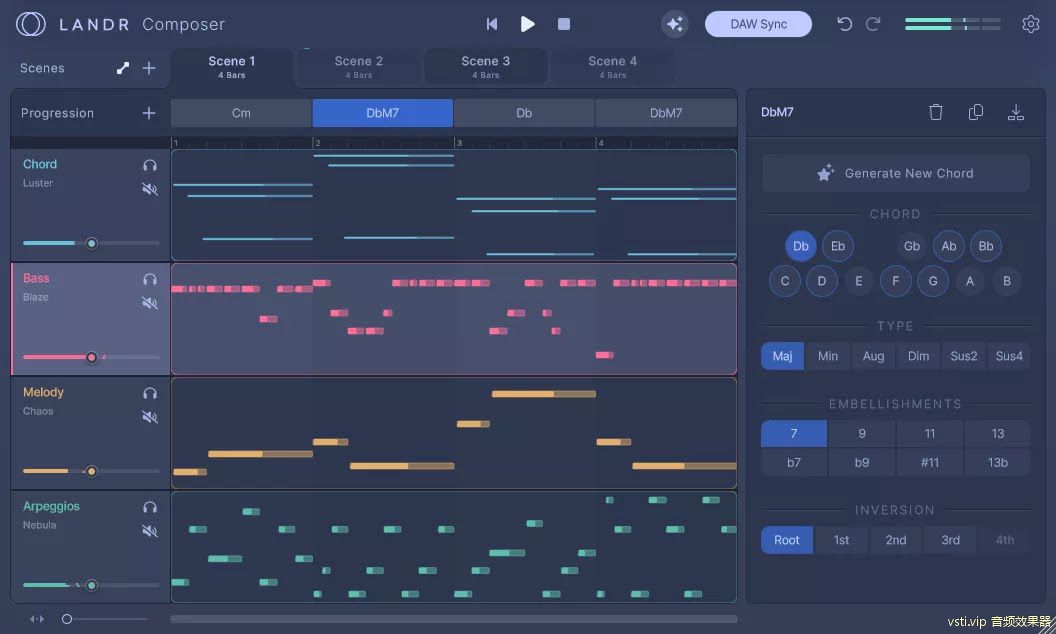
Task: Choose Ab as chord root note
Action: 949,246
